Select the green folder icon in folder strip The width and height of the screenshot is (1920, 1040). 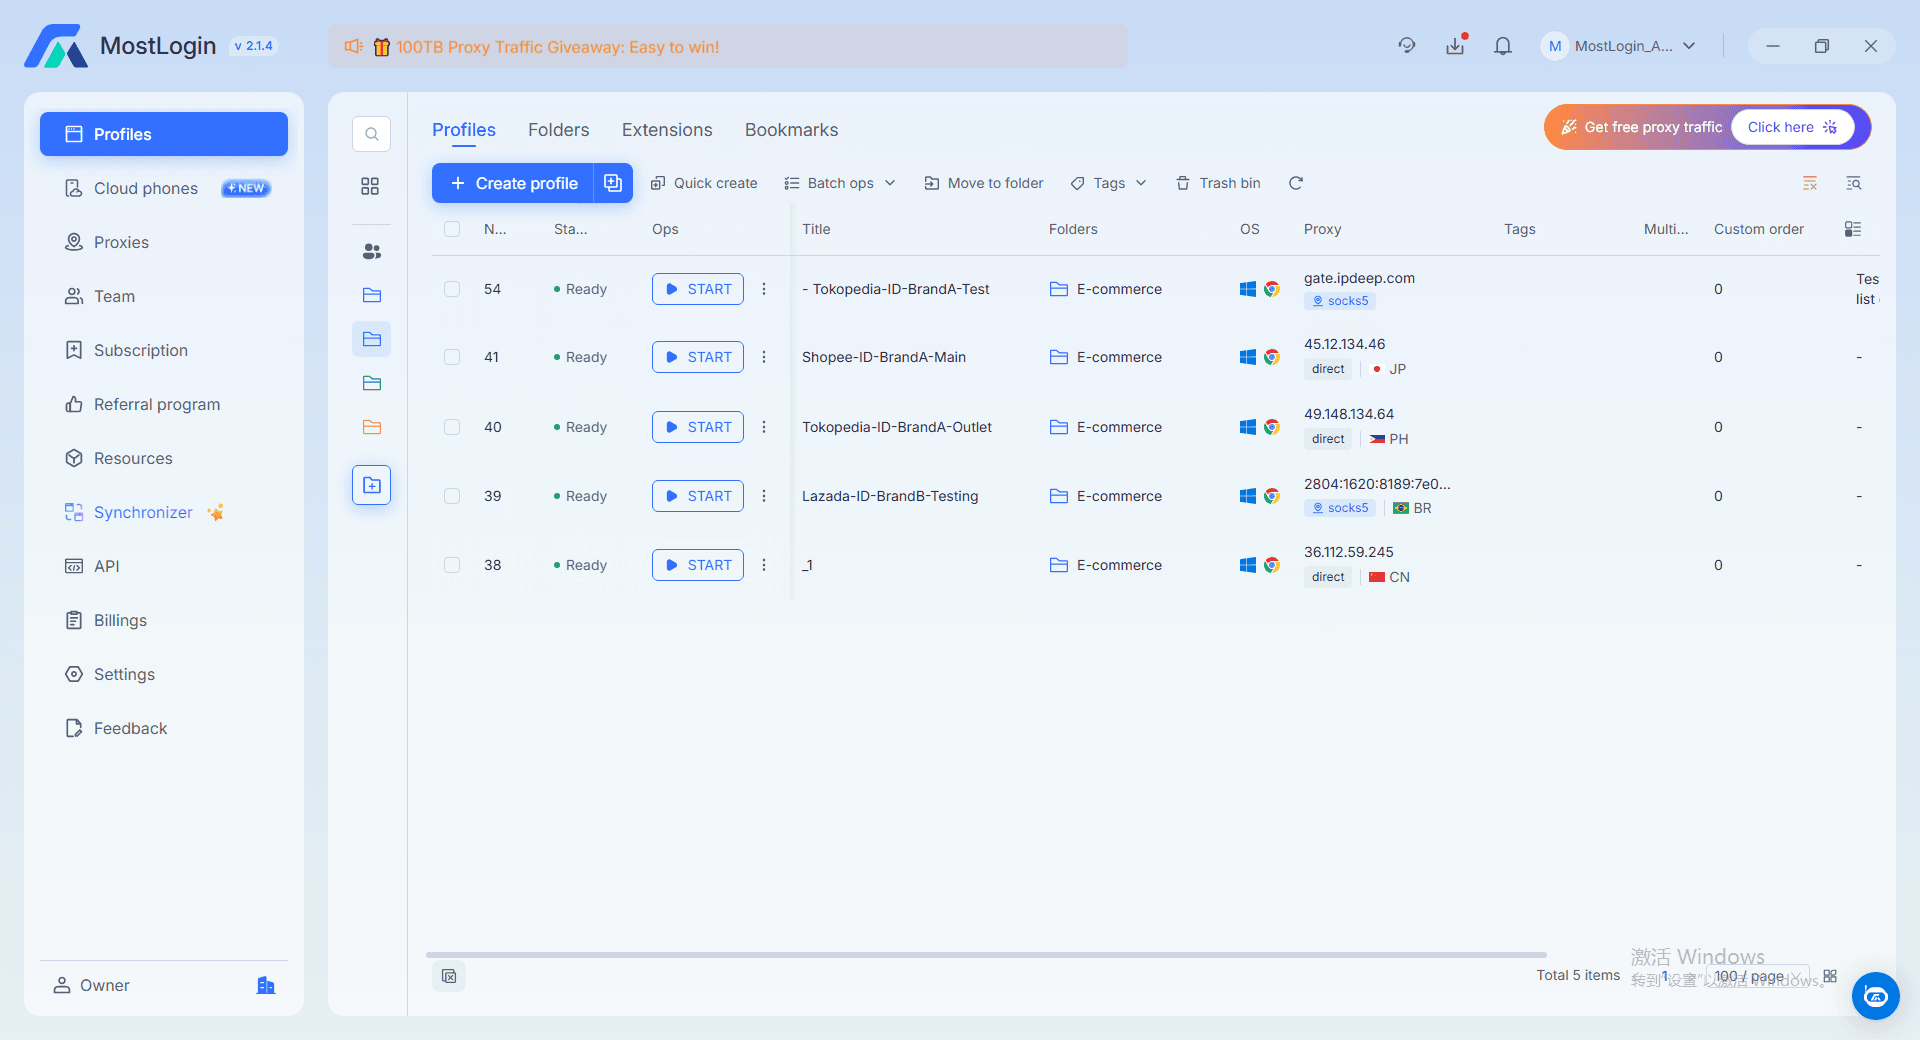371,383
